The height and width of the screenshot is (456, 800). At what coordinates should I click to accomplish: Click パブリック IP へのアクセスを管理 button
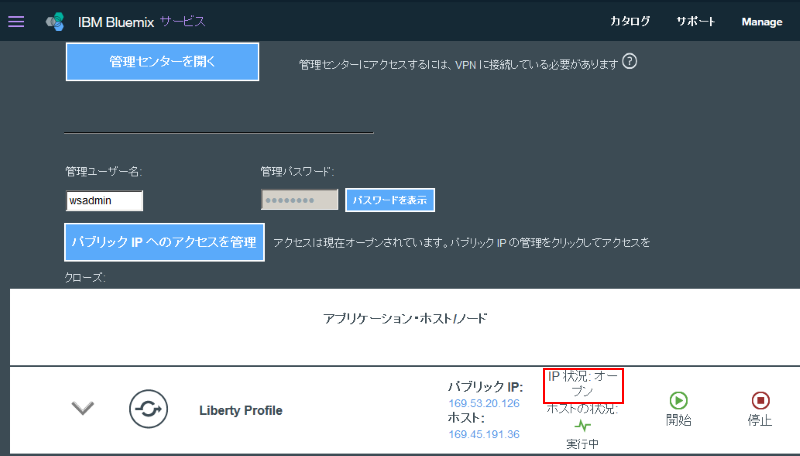(x=164, y=242)
